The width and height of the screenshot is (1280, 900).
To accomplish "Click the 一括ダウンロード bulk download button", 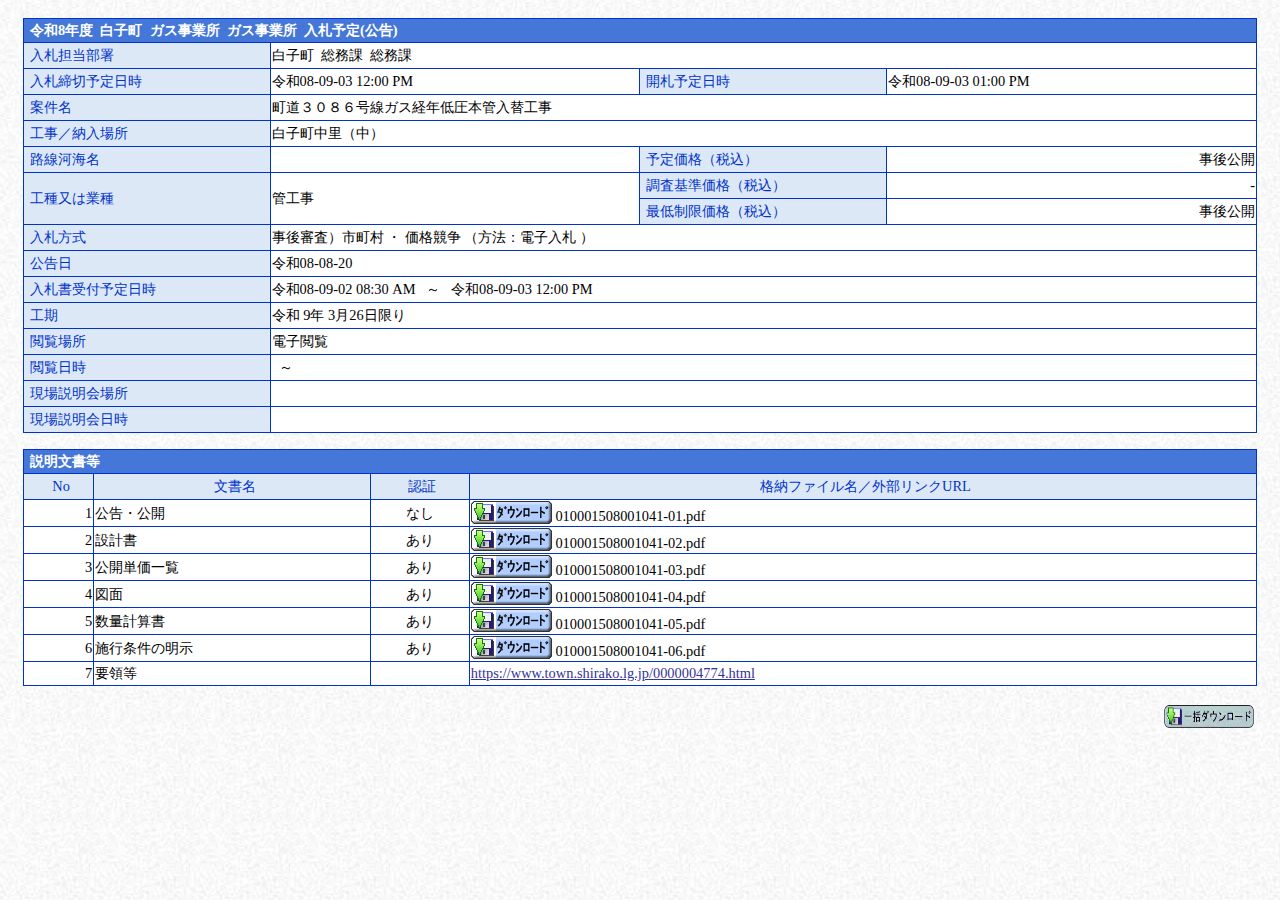I will point(1208,716).
